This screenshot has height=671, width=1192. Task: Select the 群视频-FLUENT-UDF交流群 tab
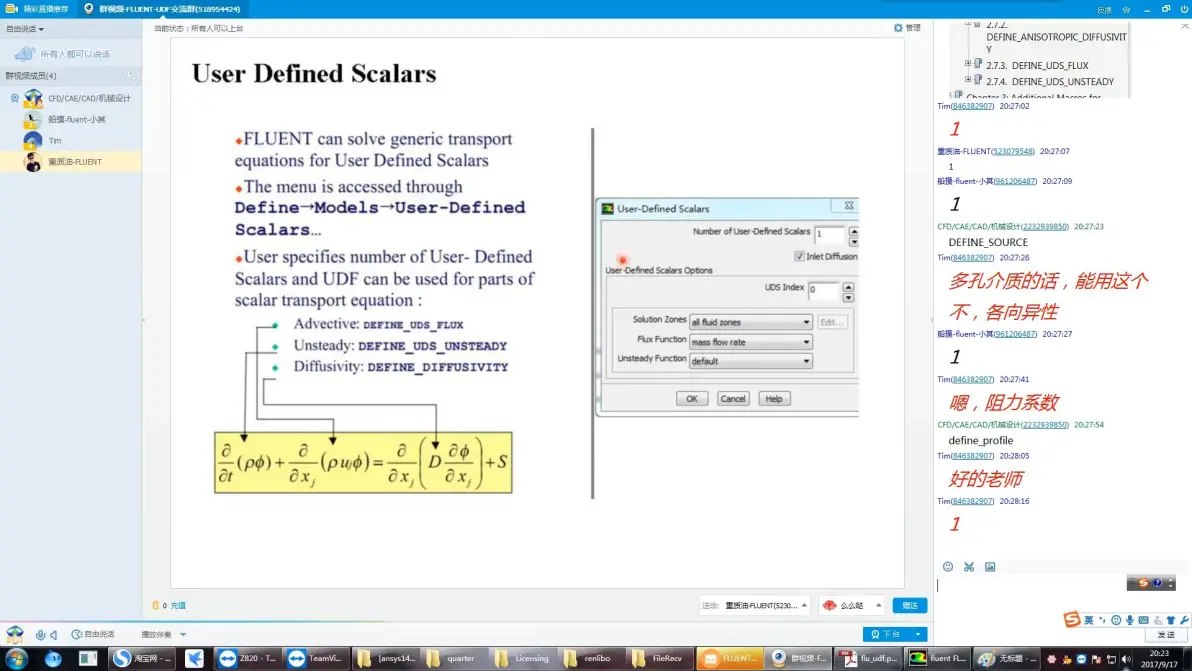162,8
